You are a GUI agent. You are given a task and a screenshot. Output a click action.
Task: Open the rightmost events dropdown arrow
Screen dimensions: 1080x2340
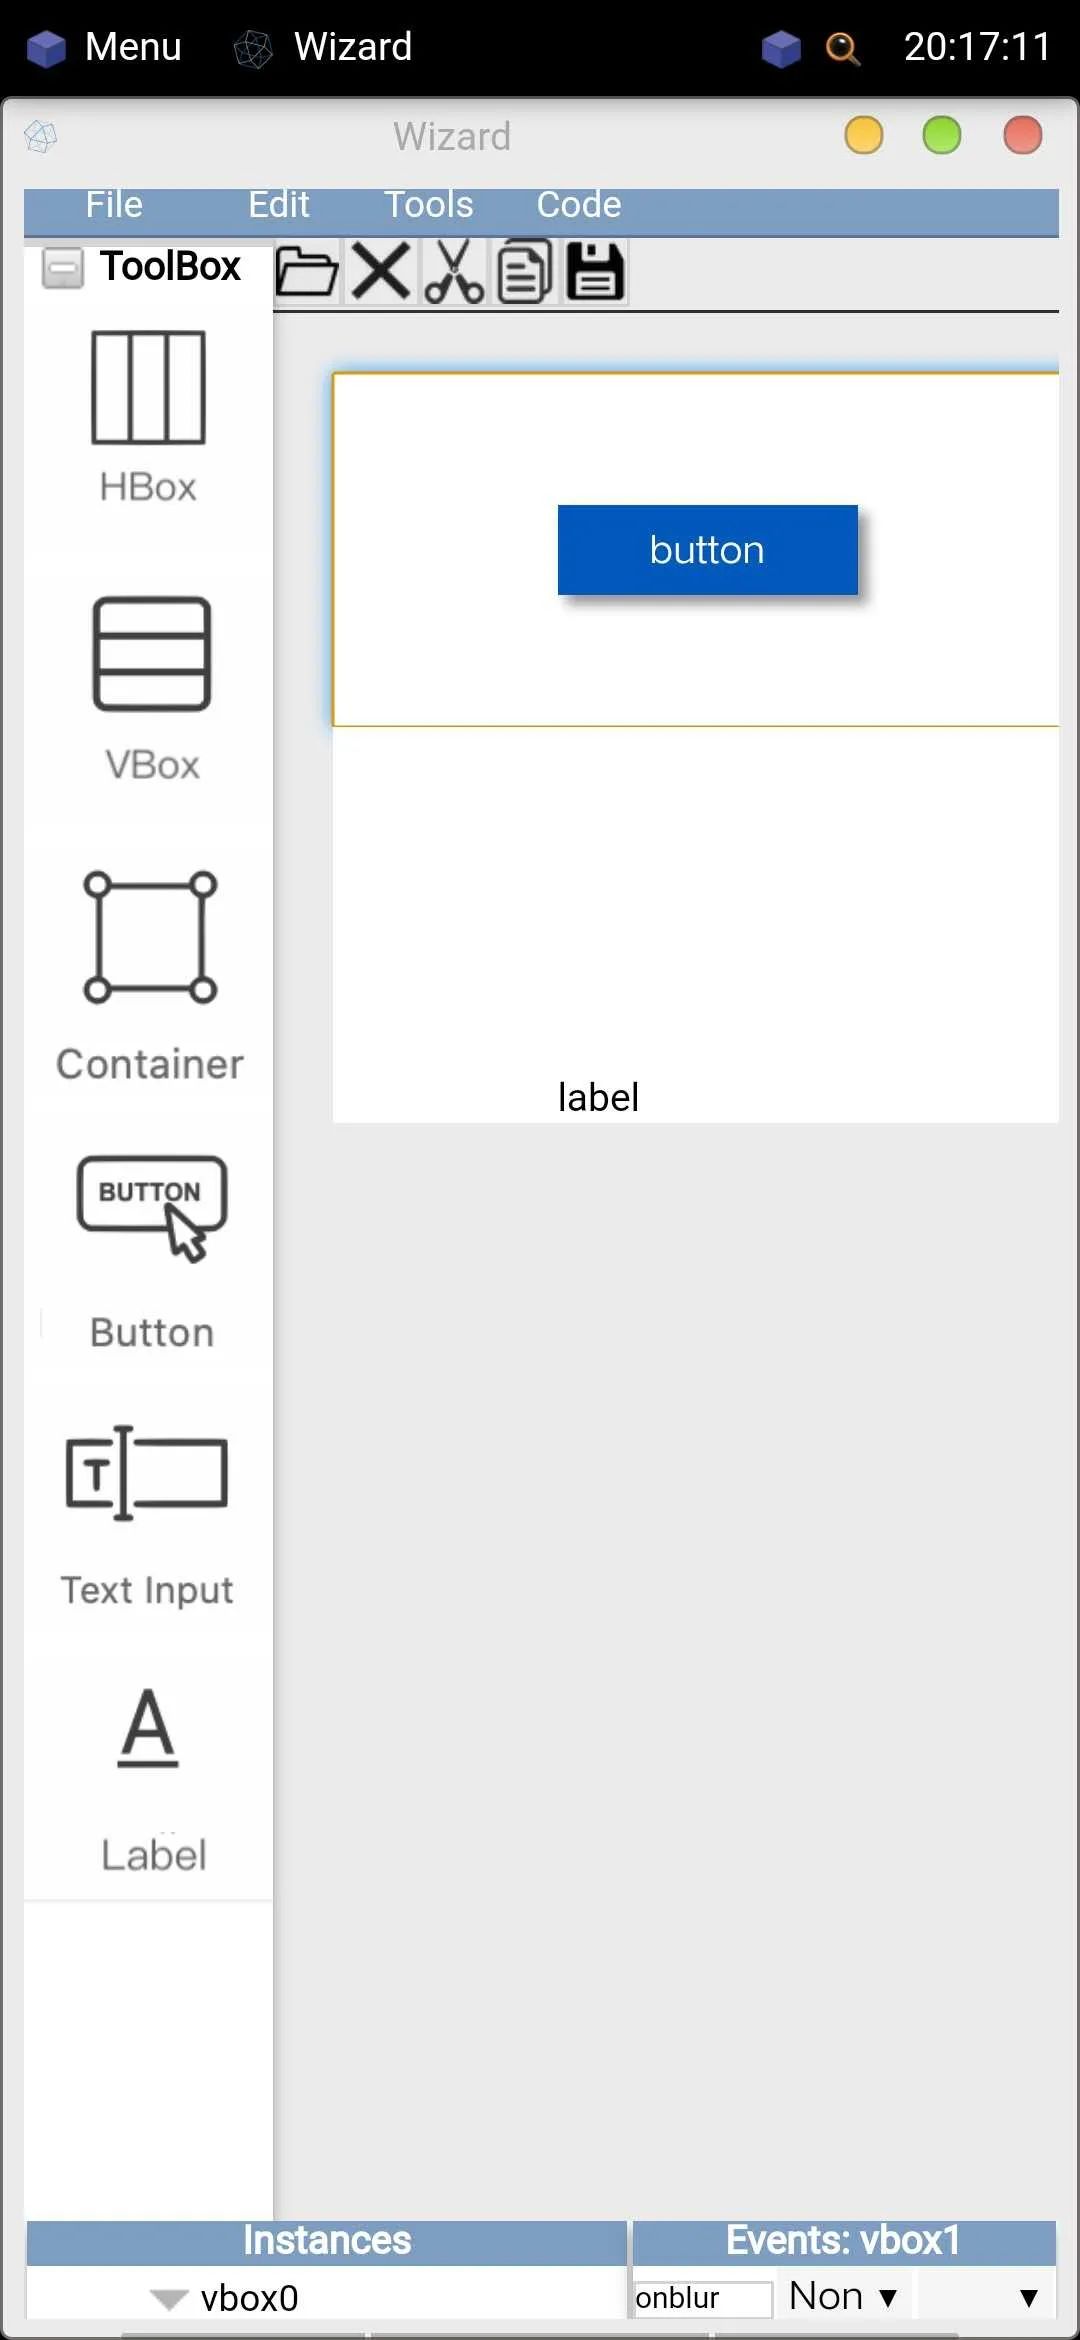(1028, 2297)
